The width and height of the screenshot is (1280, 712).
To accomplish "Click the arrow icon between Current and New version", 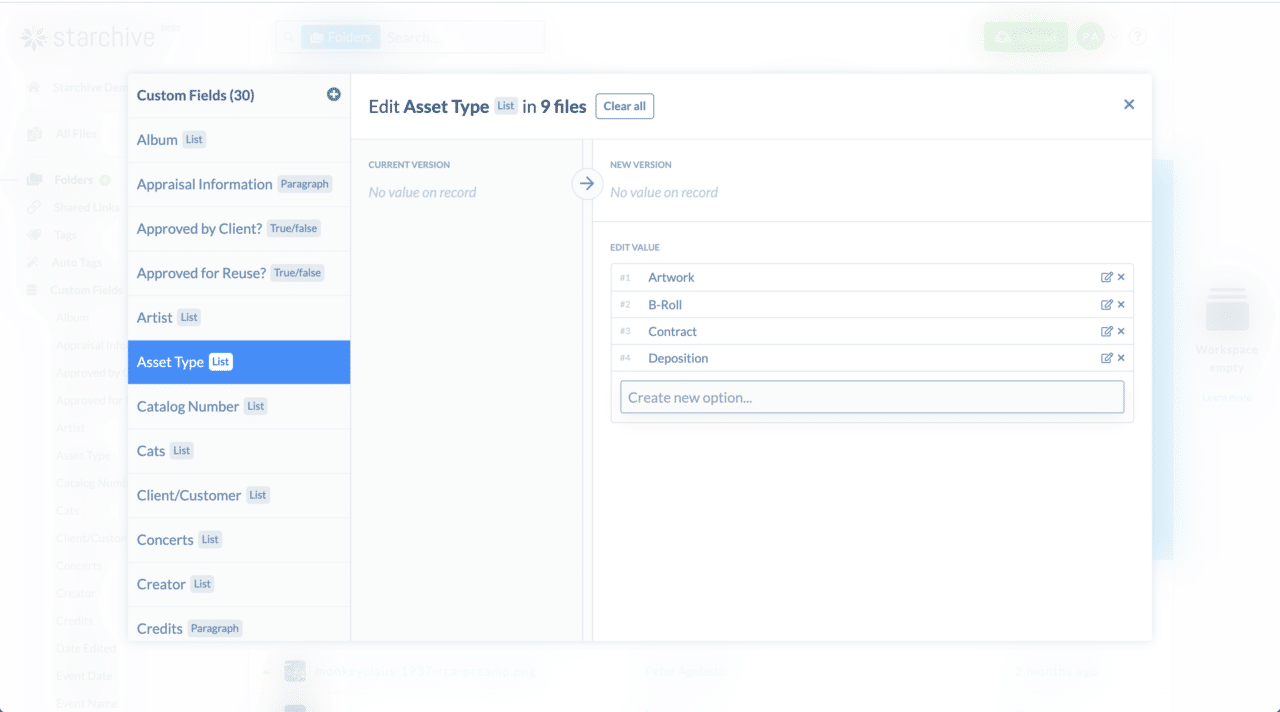I will [587, 184].
